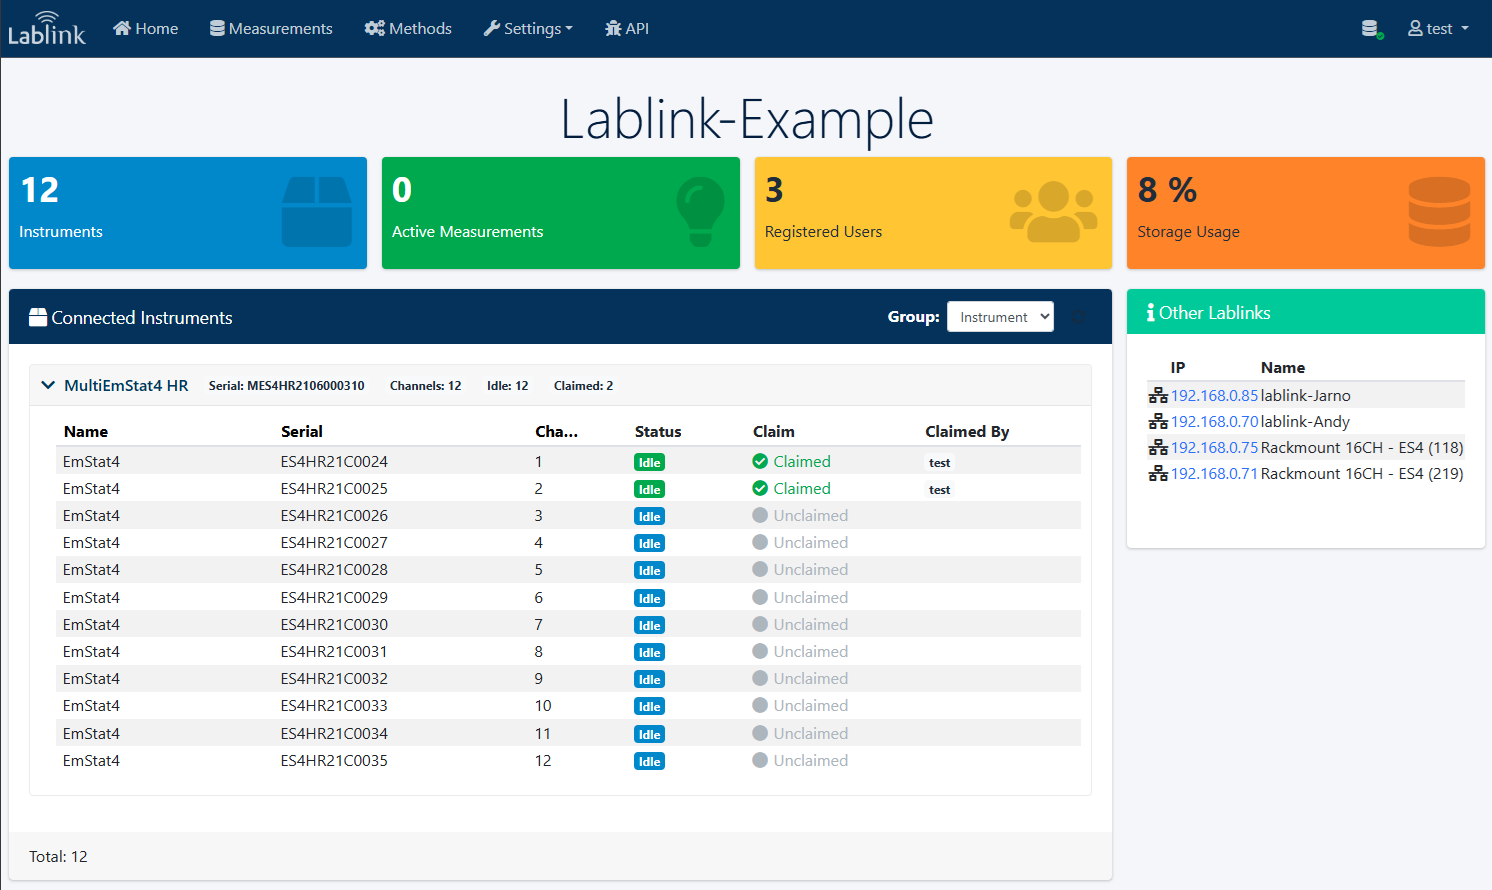Click the Instruments box icon on blue card
The height and width of the screenshot is (890, 1492).
(x=317, y=212)
